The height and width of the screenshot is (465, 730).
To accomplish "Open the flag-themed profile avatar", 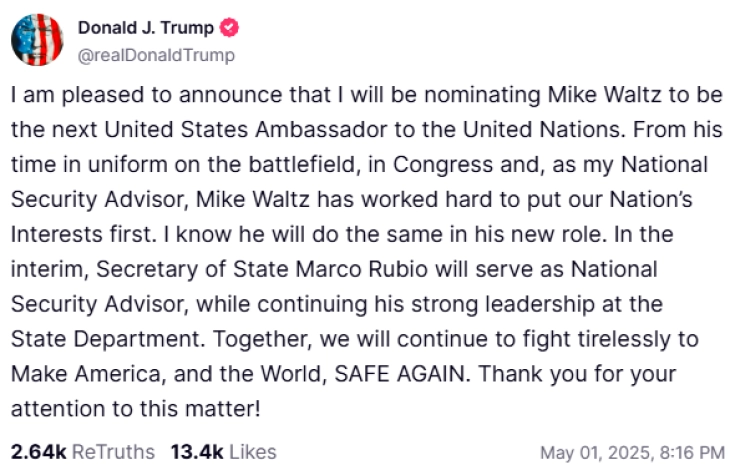I will (x=38, y=40).
